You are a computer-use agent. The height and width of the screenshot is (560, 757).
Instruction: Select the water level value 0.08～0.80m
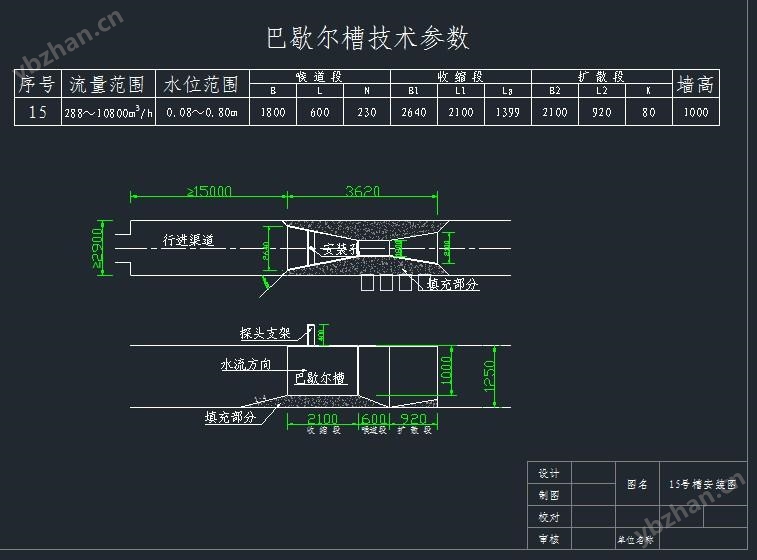(x=201, y=113)
